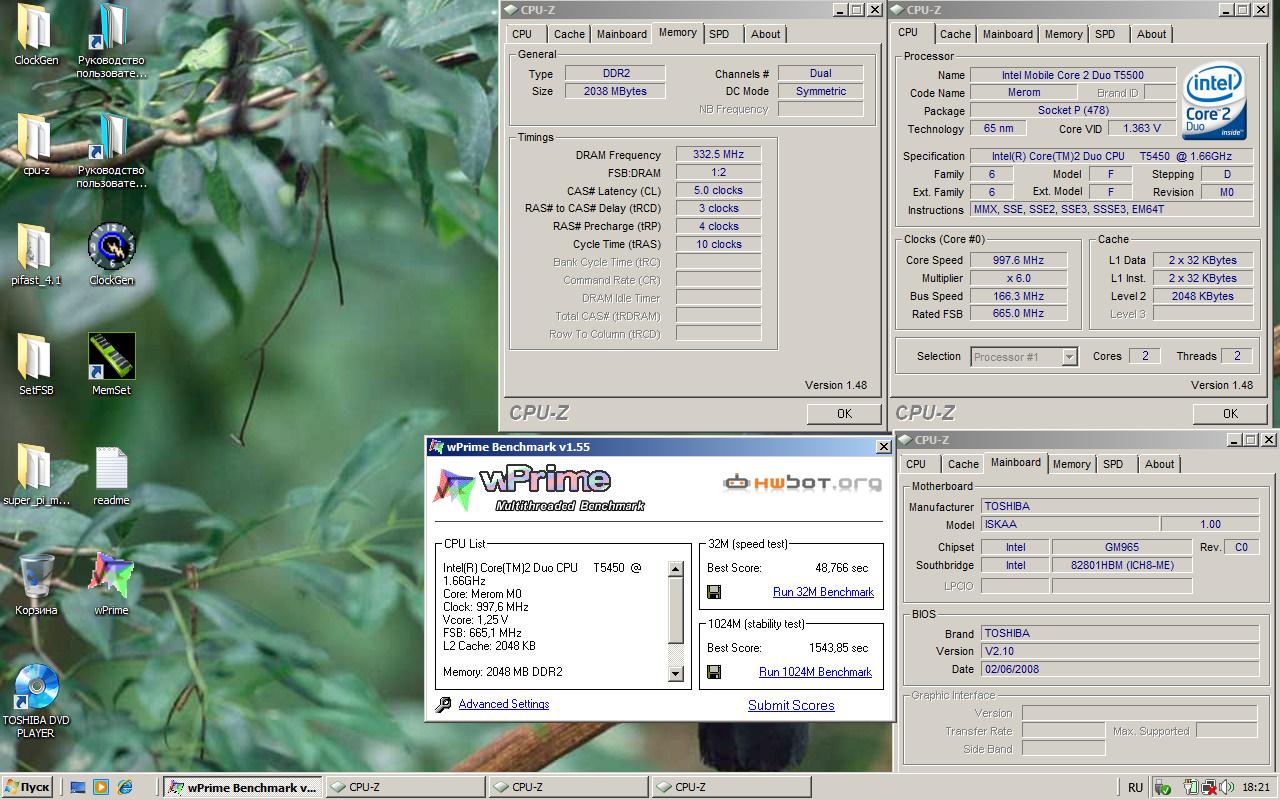Select the SetFSB folder icon
This screenshot has width=1280, height=800.
(x=36, y=357)
